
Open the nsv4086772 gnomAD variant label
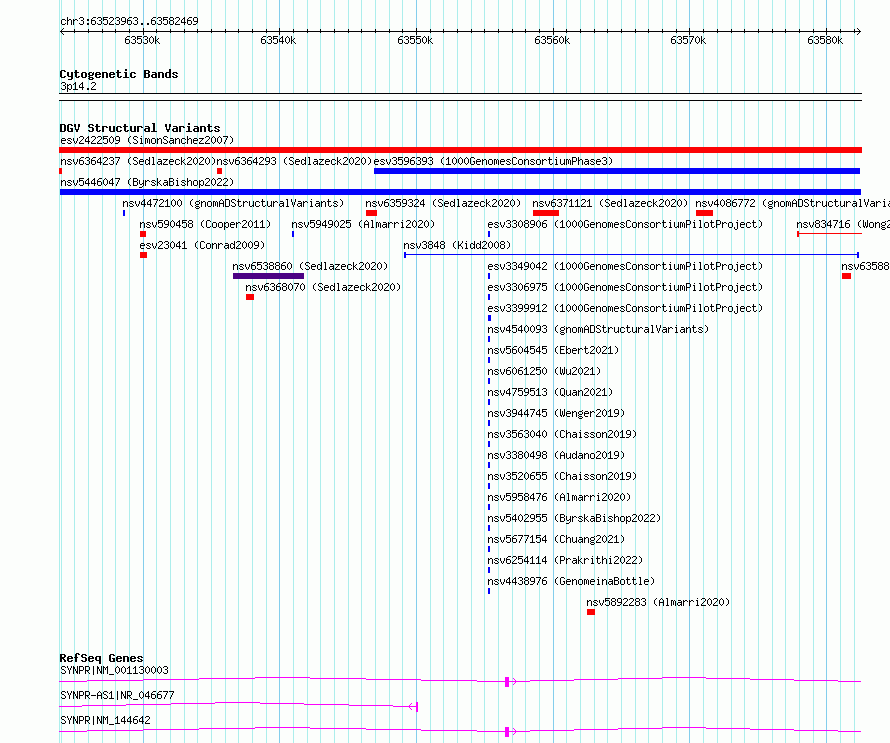point(792,203)
